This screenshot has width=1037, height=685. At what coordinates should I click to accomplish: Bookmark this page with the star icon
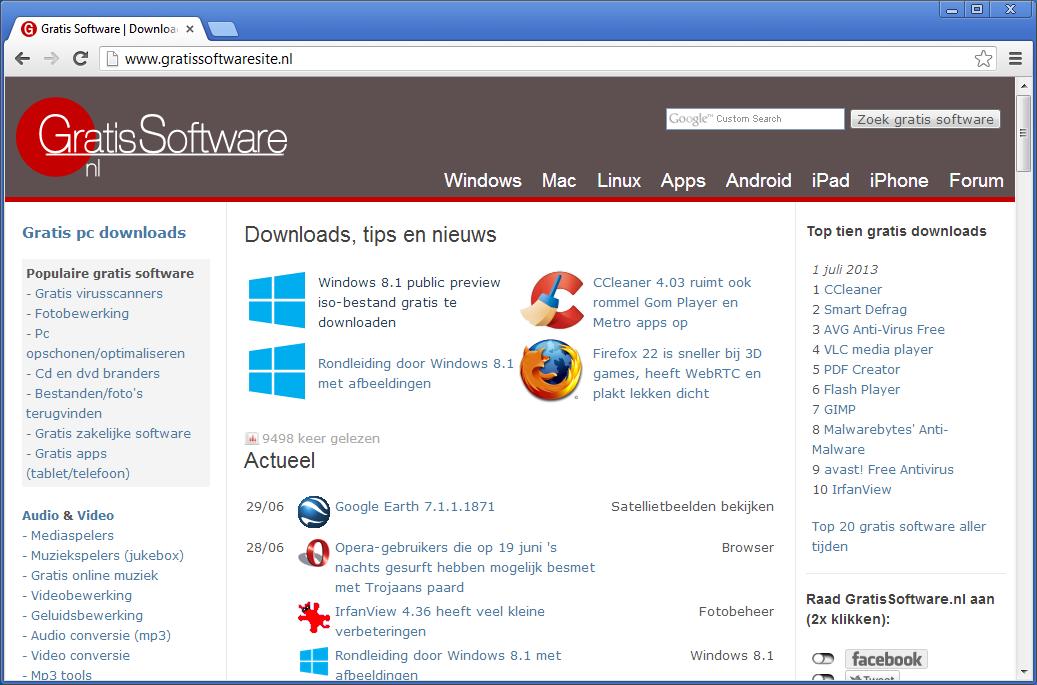tap(983, 58)
